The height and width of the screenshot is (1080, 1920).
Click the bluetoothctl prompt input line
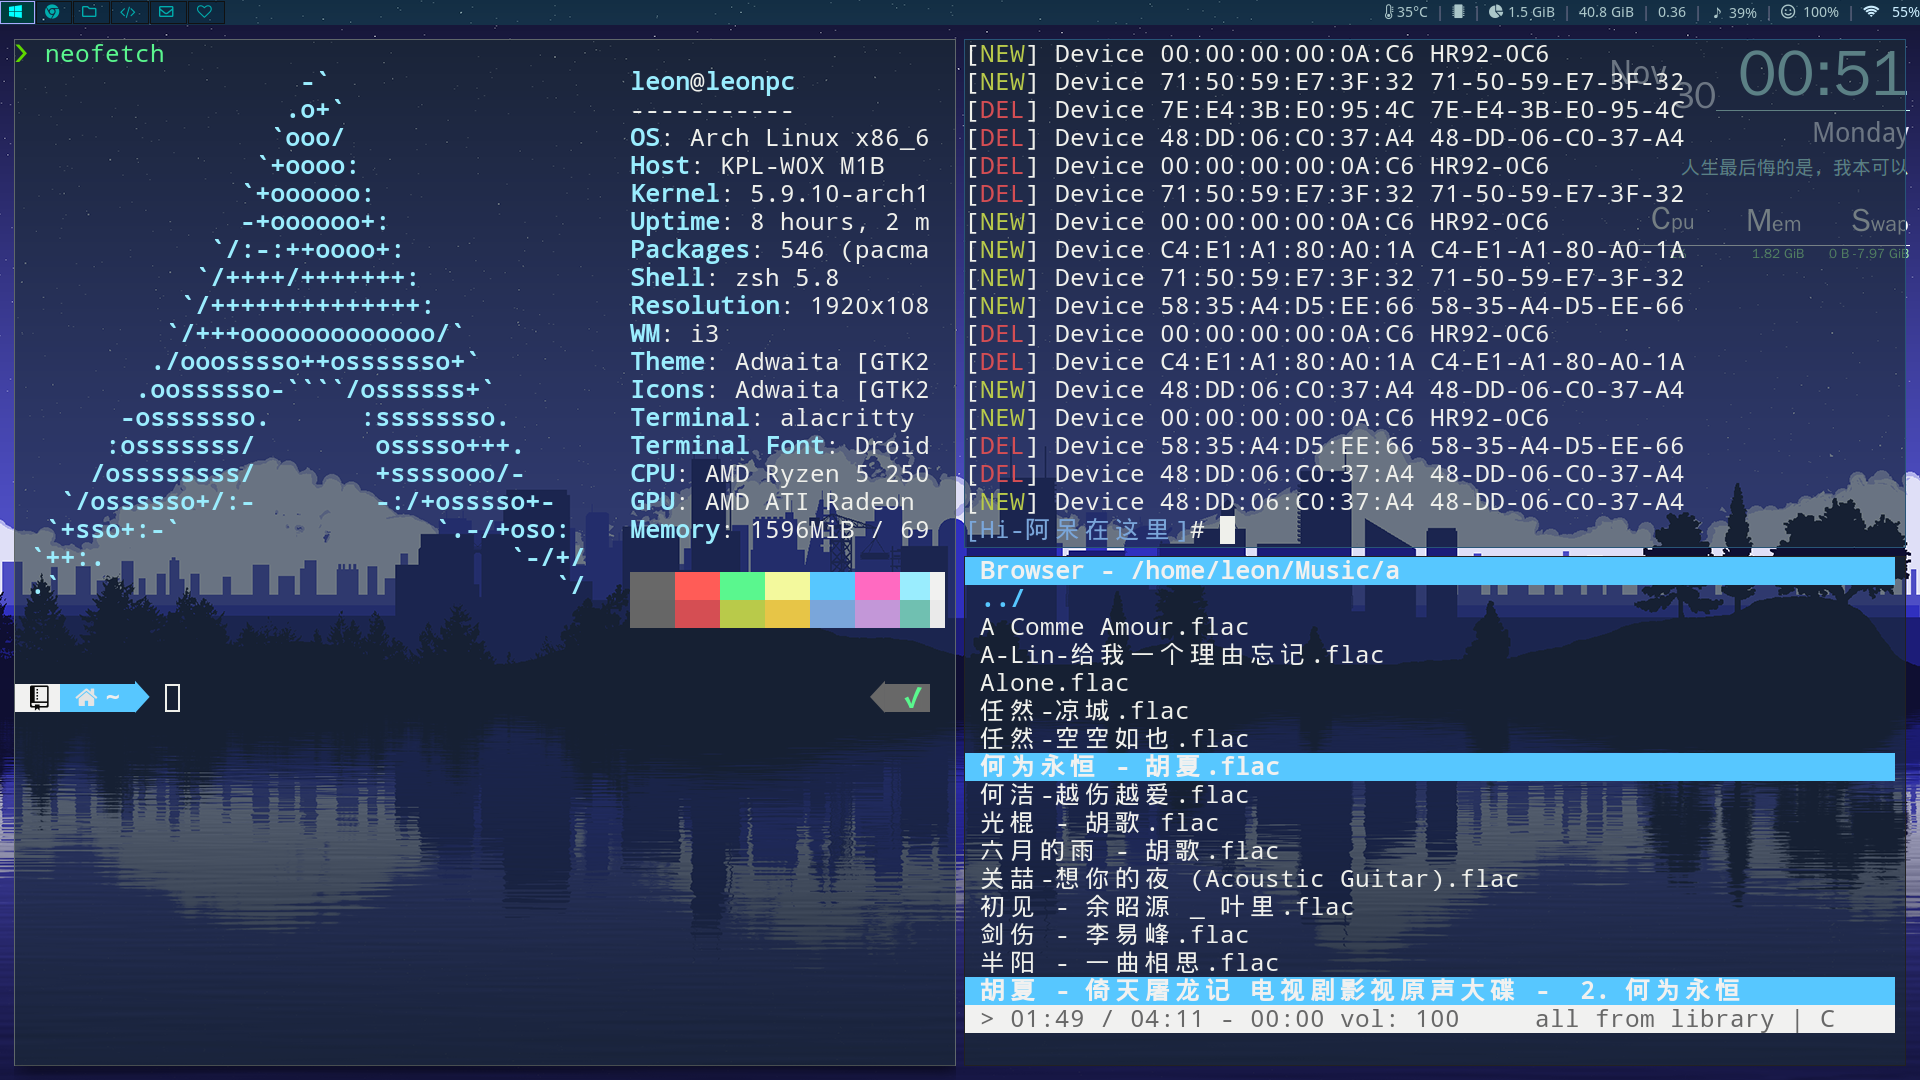pos(1100,530)
